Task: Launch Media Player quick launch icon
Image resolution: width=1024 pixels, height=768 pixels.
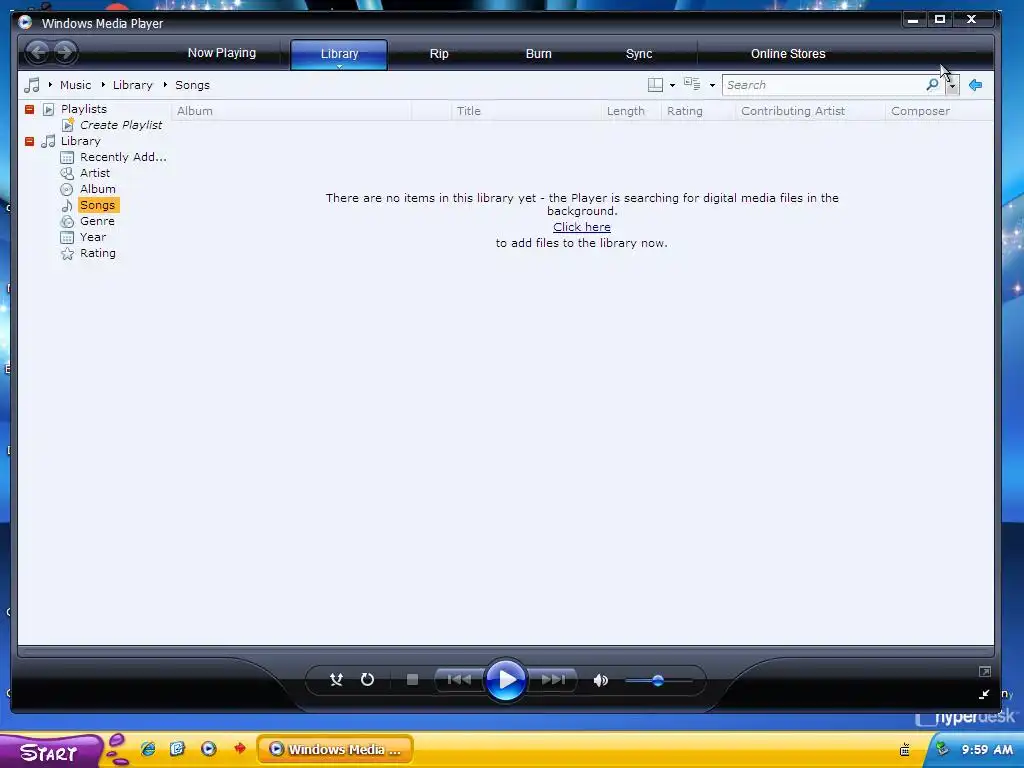Action: [208, 749]
